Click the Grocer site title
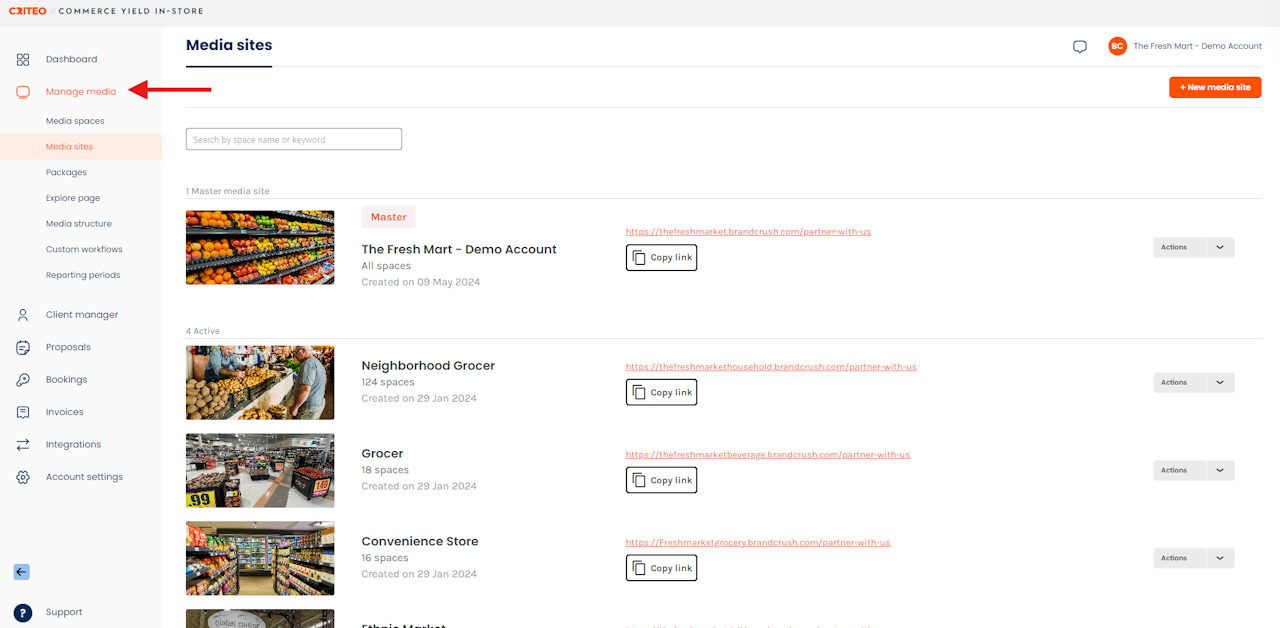The image size is (1280, 628). [x=382, y=454]
